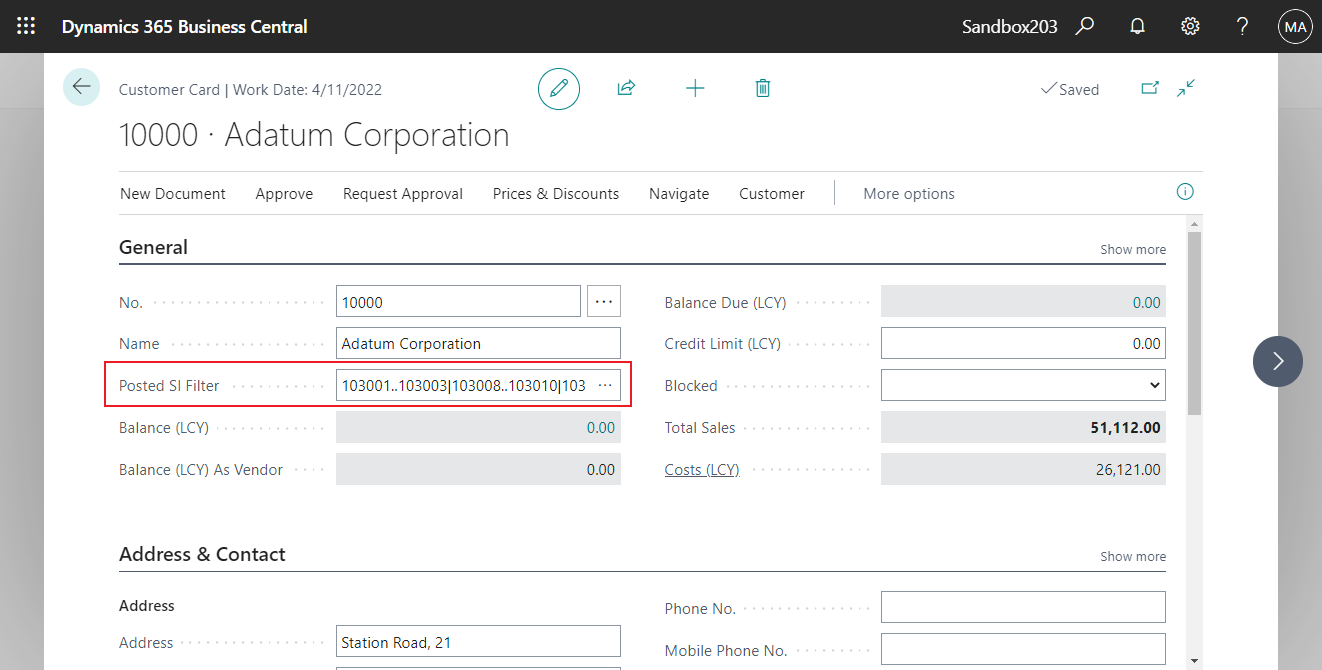1322x670 pixels.
Task: Open notifications via the bell icon
Action: click(x=1137, y=26)
